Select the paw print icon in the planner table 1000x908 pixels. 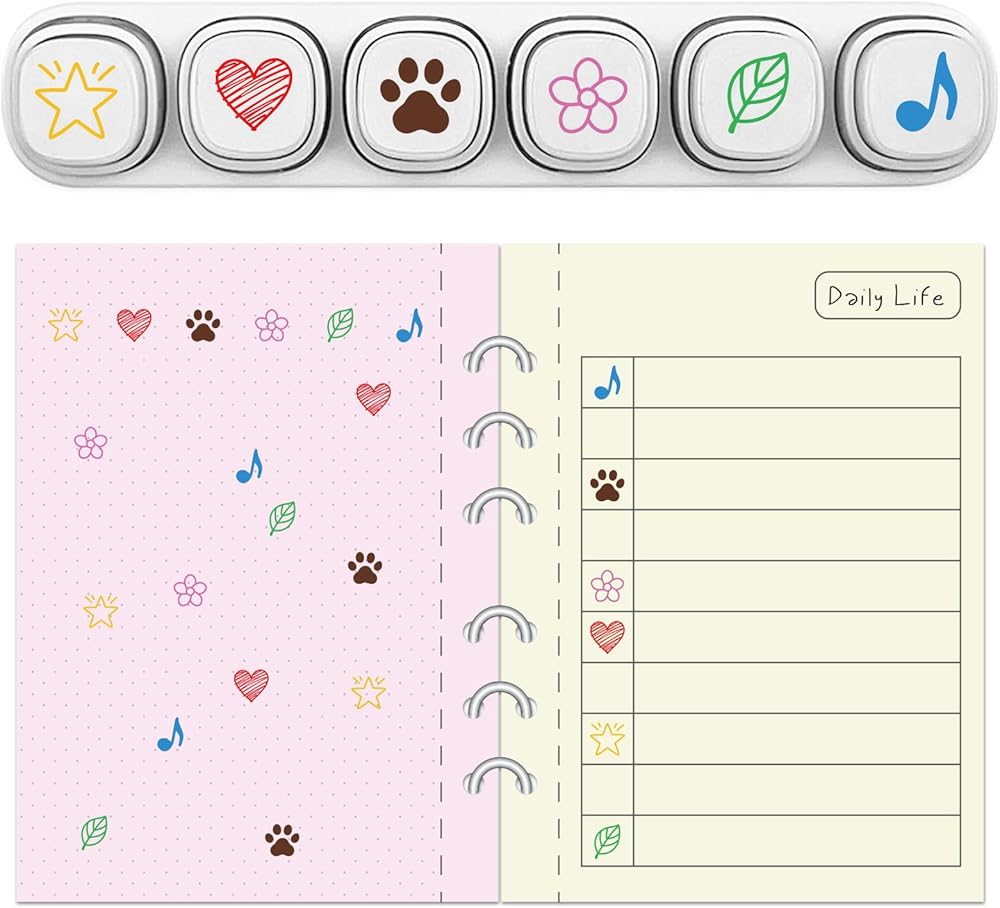[607, 485]
